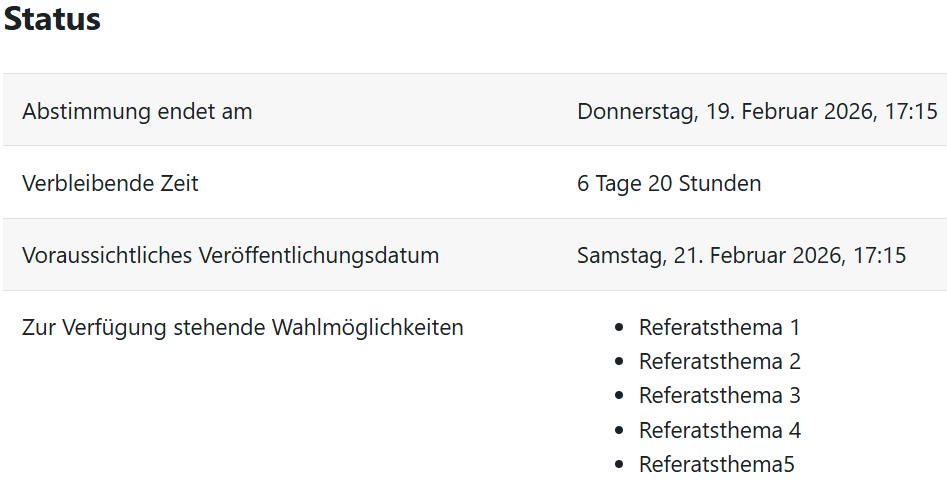Click the 'Zur Verfügung stehende Wahlmöglichkeiten' label

(242, 327)
